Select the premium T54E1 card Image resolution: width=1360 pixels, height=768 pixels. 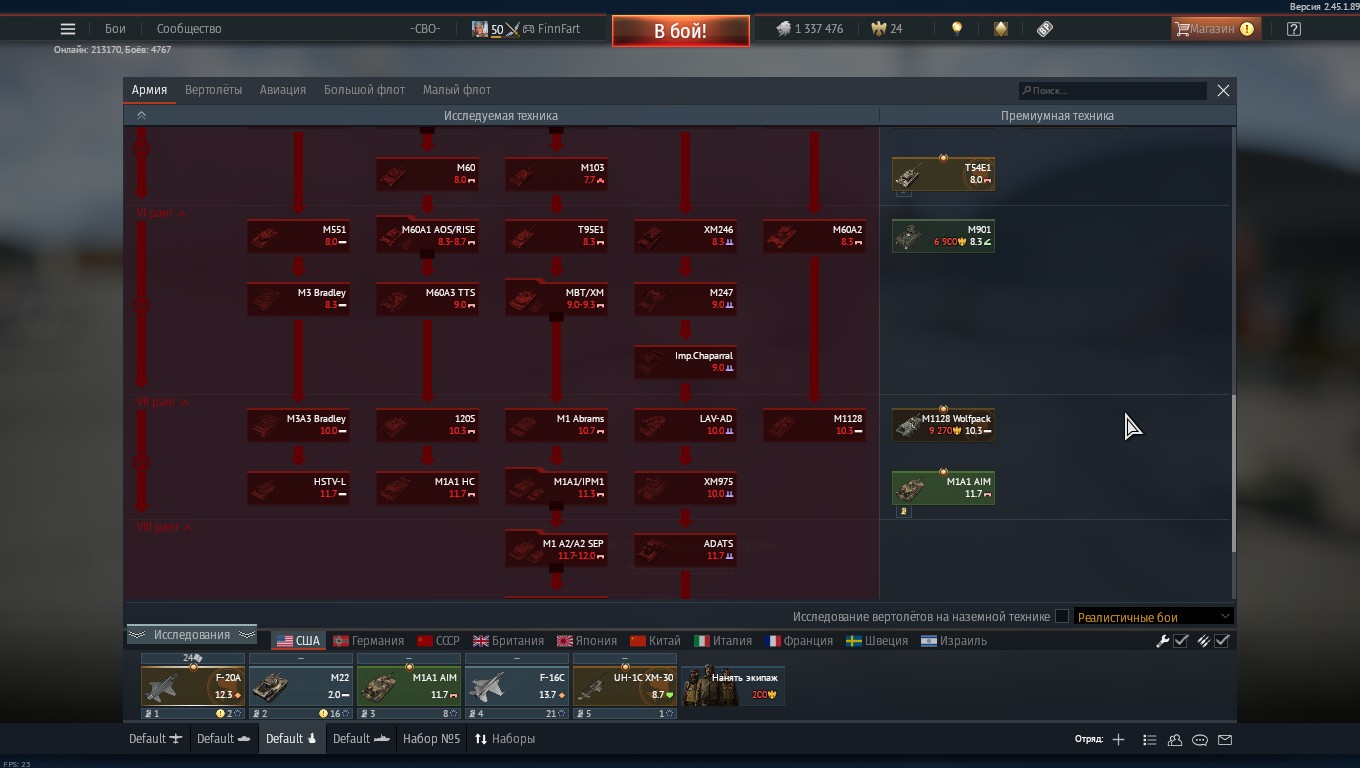943,175
